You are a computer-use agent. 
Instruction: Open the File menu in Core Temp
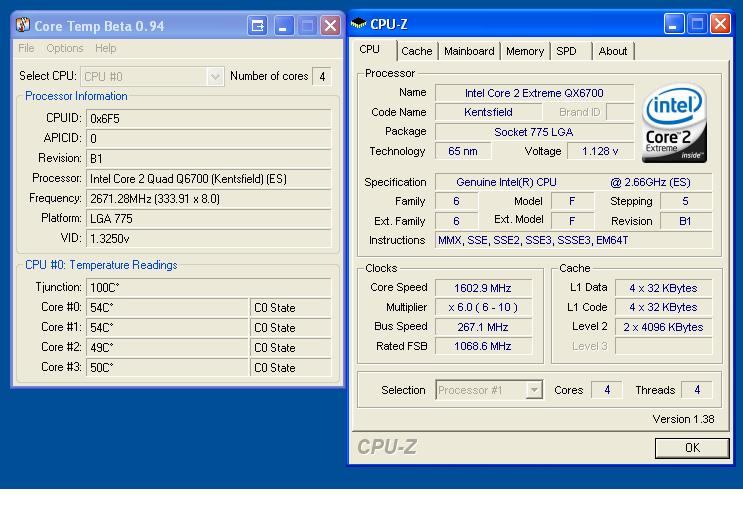[x=26, y=48]
